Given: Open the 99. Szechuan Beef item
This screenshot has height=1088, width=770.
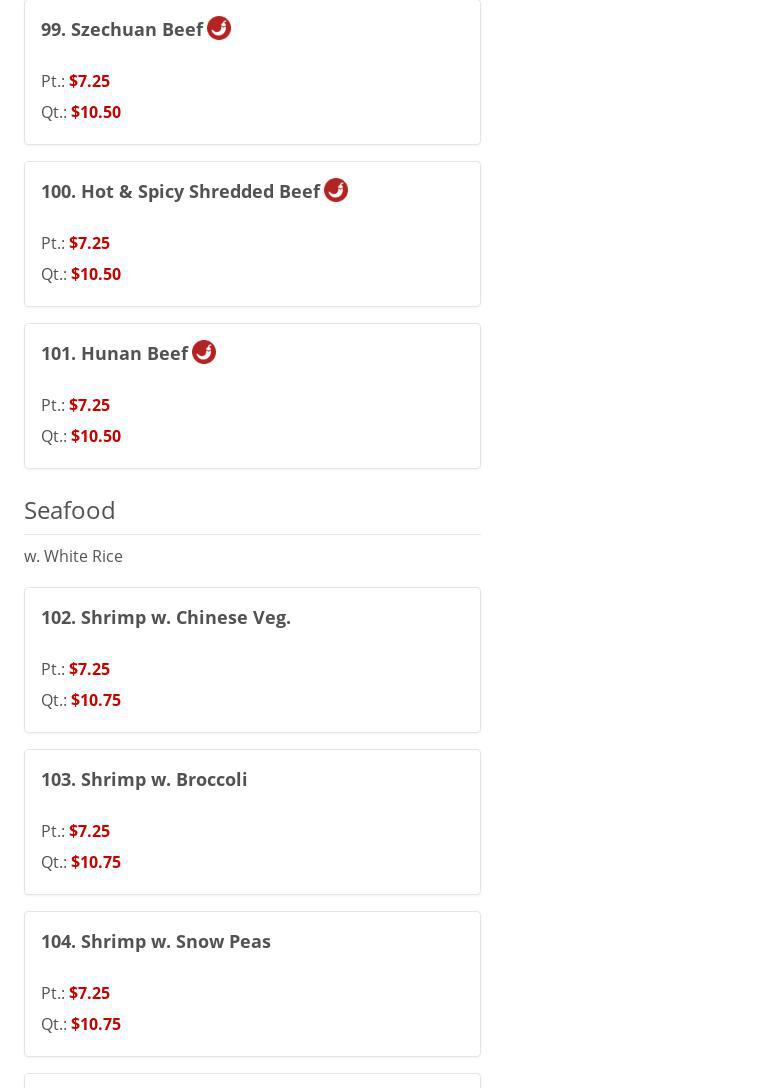Looking at the screenshot, I should [x=122, y=29].
